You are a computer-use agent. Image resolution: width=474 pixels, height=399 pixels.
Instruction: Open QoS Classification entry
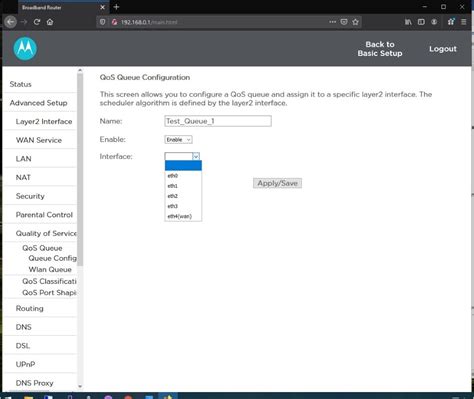click(49, 282)
